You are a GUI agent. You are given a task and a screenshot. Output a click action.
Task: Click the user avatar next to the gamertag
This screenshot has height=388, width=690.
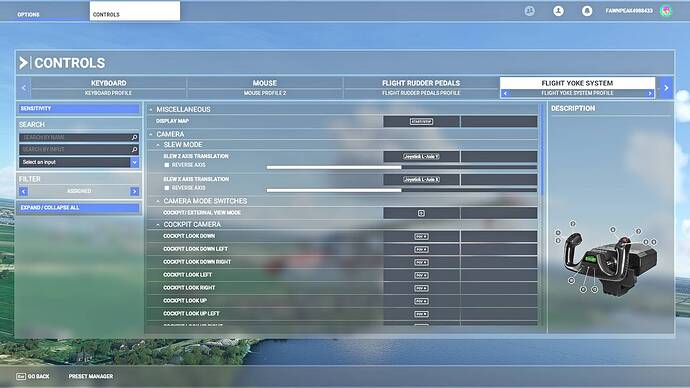pyautogui.click(x=666, y=11)
